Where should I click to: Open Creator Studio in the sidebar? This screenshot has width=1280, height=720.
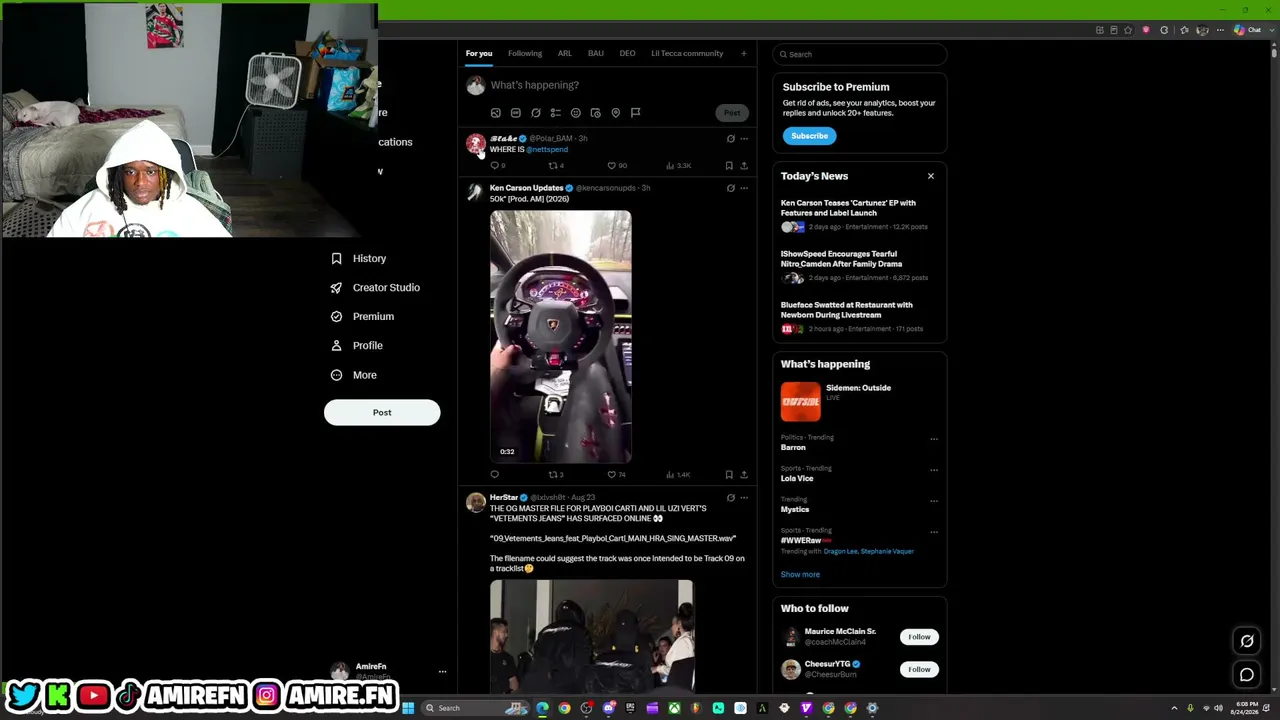[x=376, y=288]
